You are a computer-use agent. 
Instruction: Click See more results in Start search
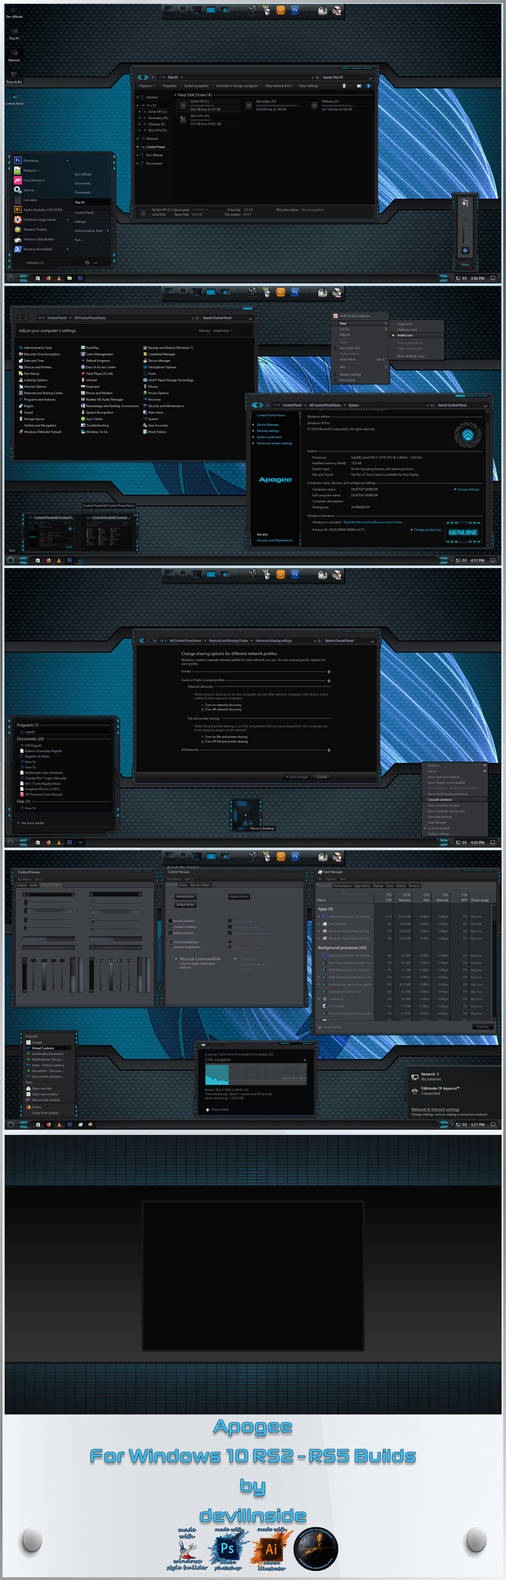[x=28, y=823]
